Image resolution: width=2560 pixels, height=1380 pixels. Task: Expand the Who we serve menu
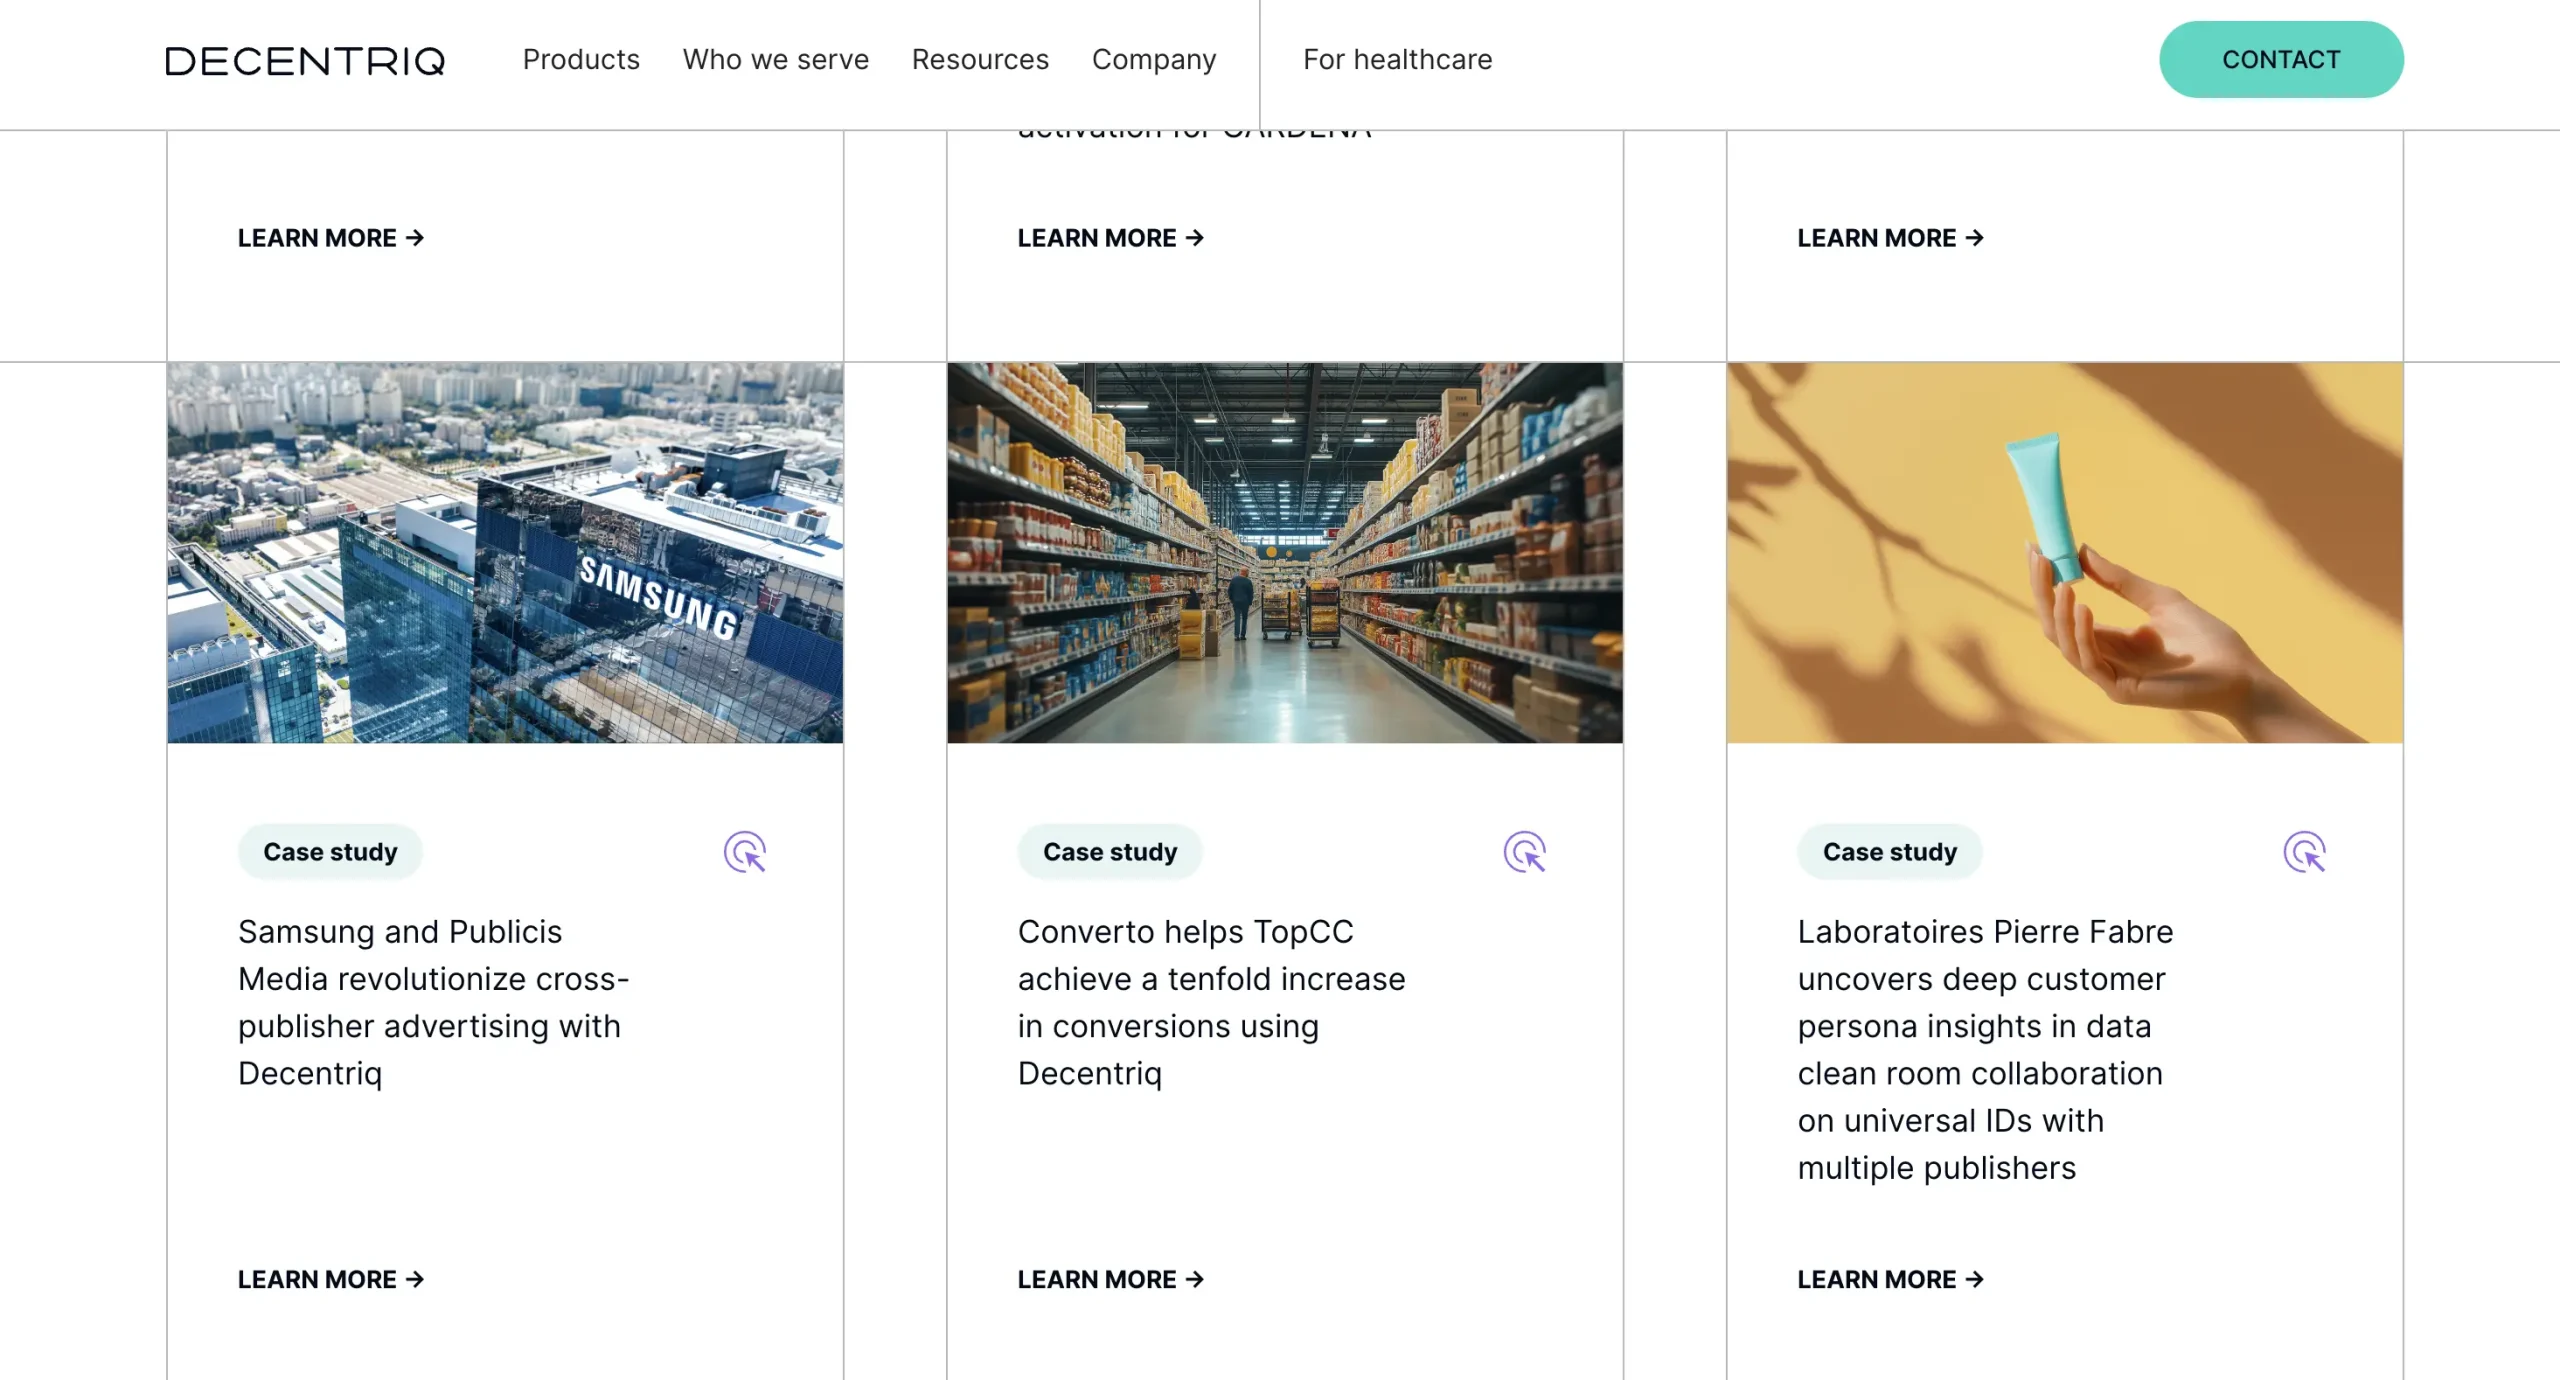pyautogui.click(x=776, y=60)
